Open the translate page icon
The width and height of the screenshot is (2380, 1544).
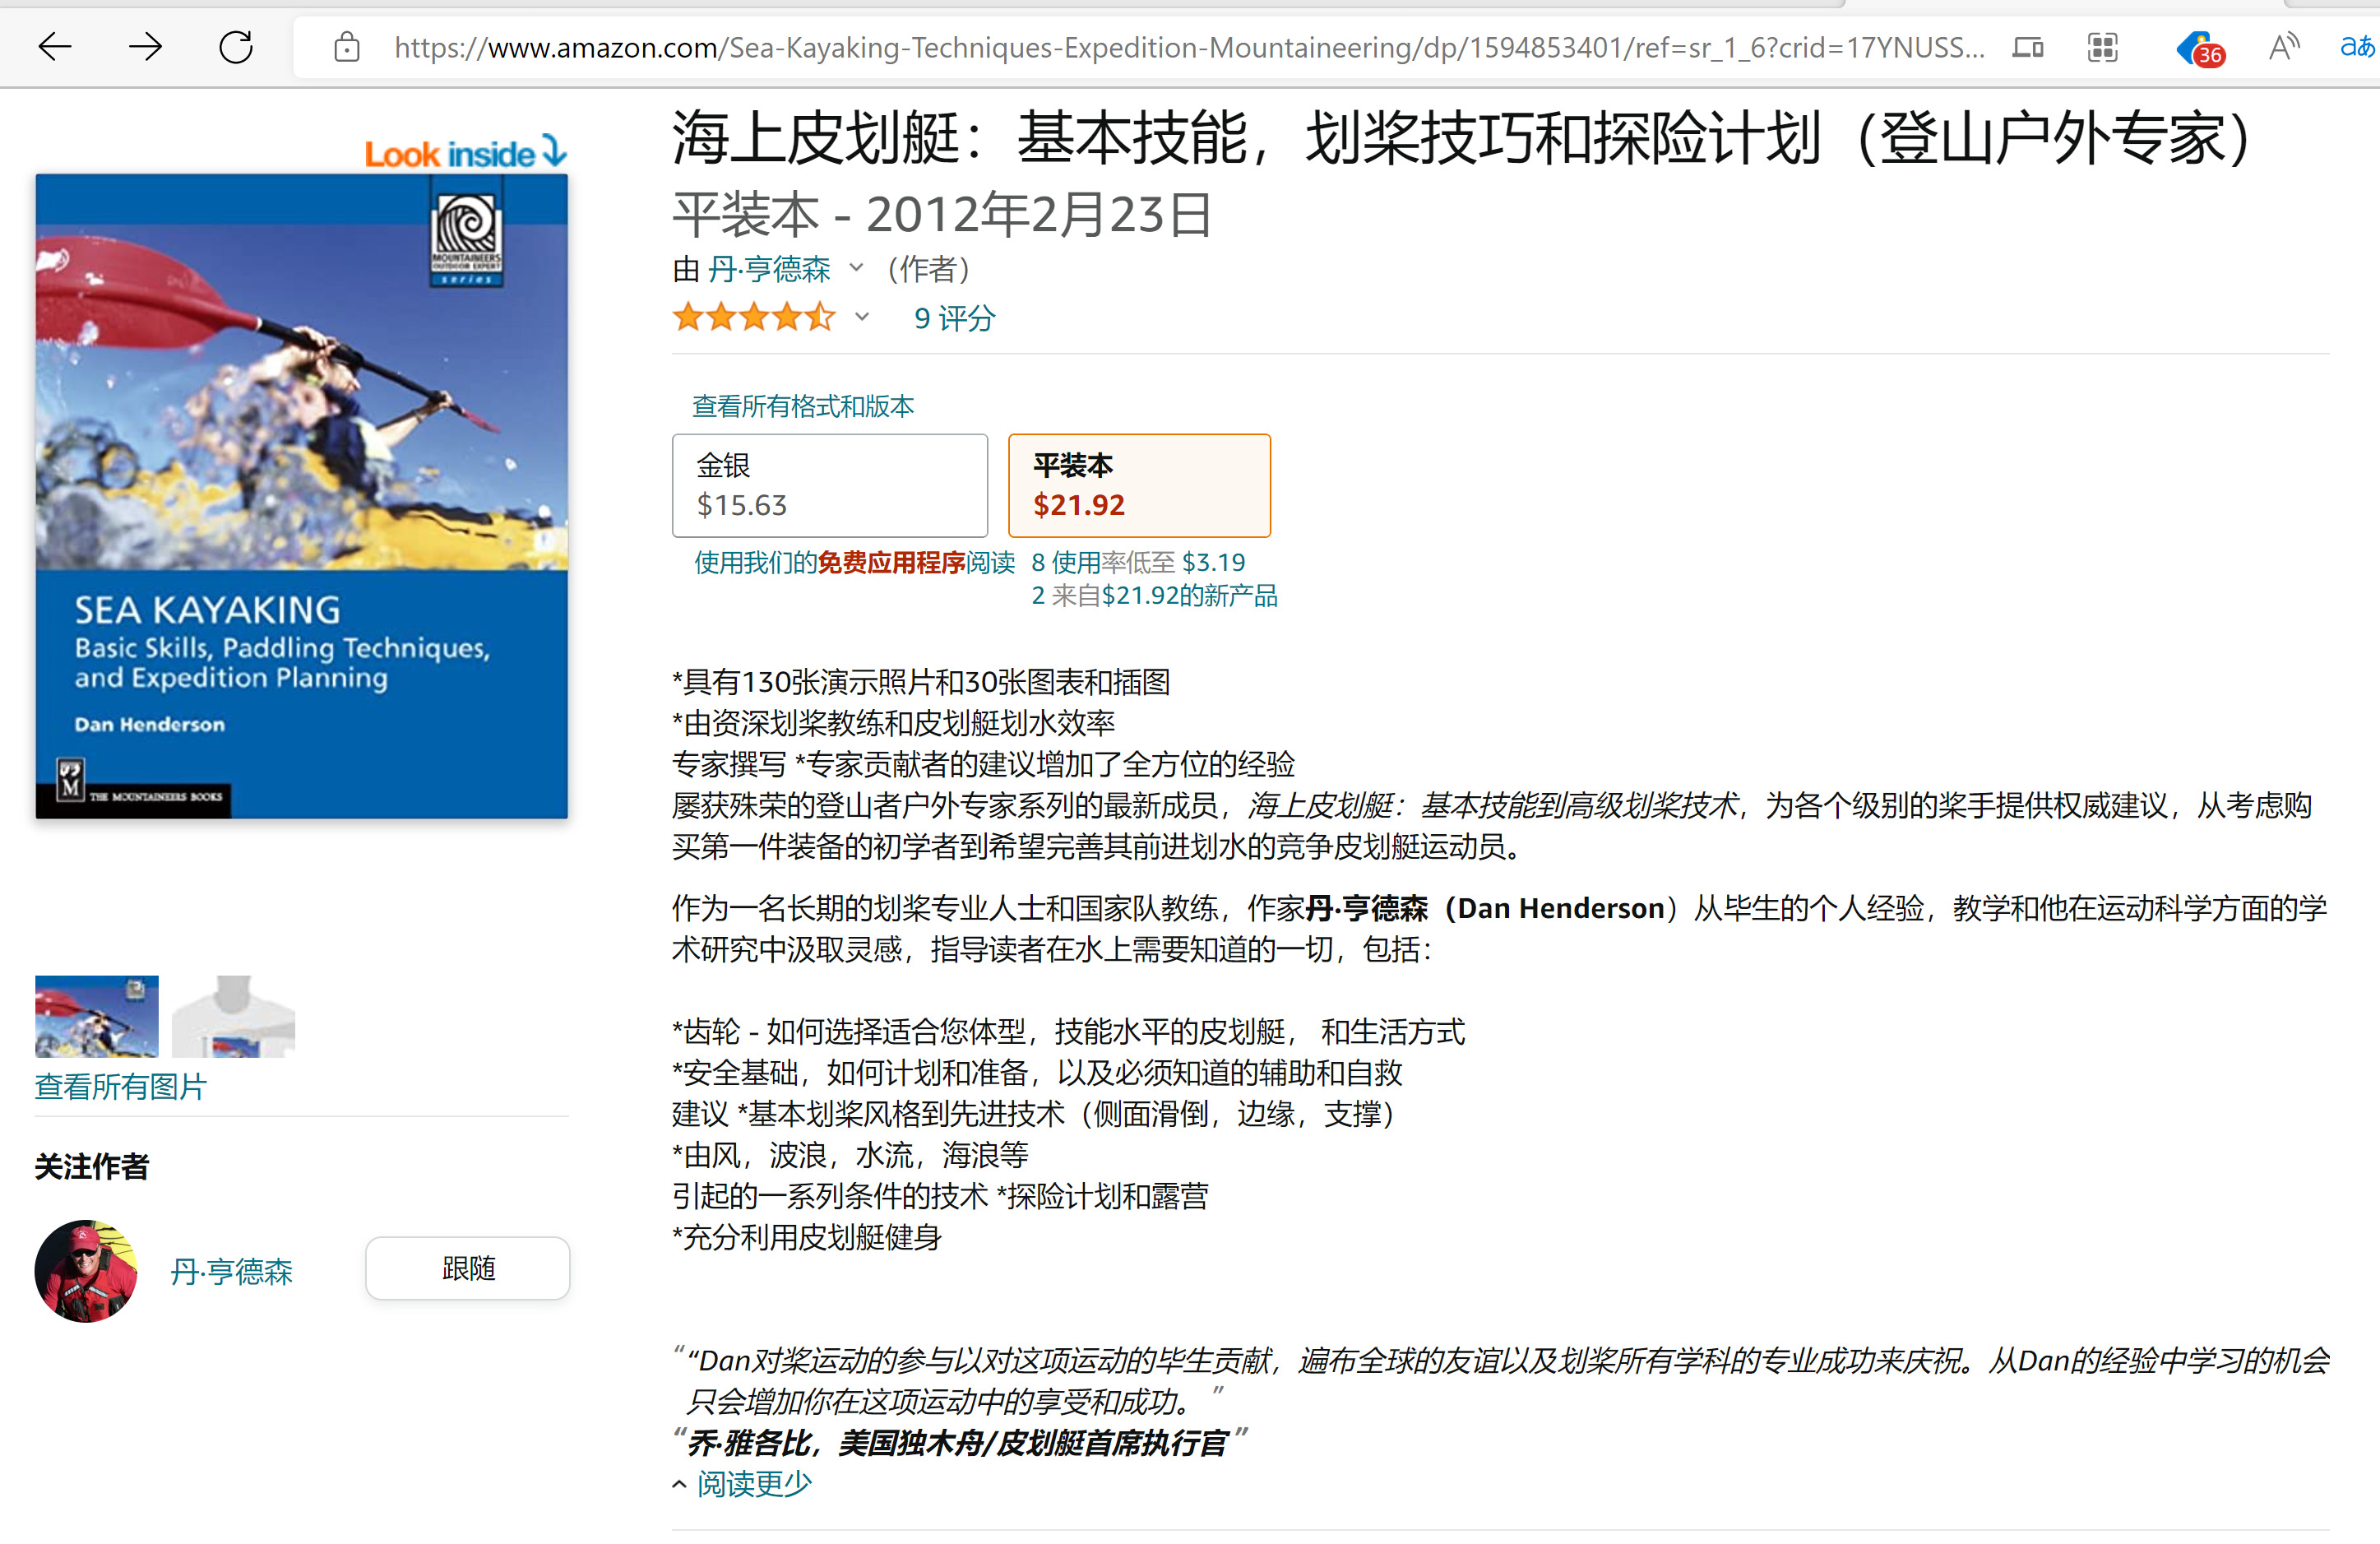[2357, 47]
